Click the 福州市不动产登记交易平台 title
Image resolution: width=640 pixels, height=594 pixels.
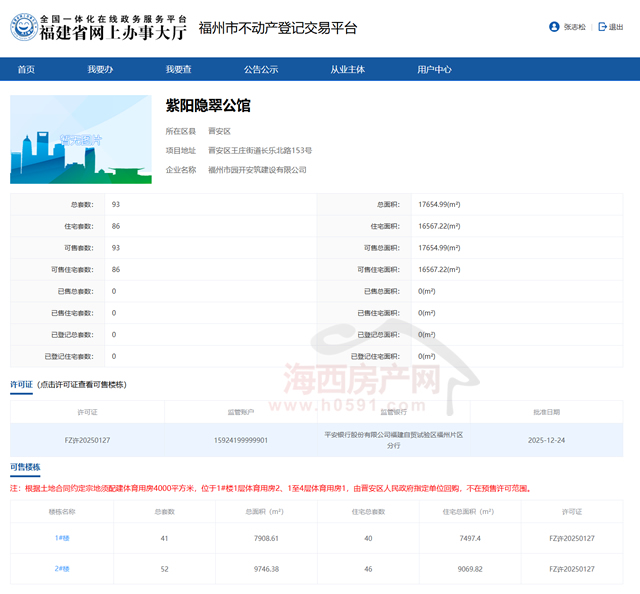point(277,28)
